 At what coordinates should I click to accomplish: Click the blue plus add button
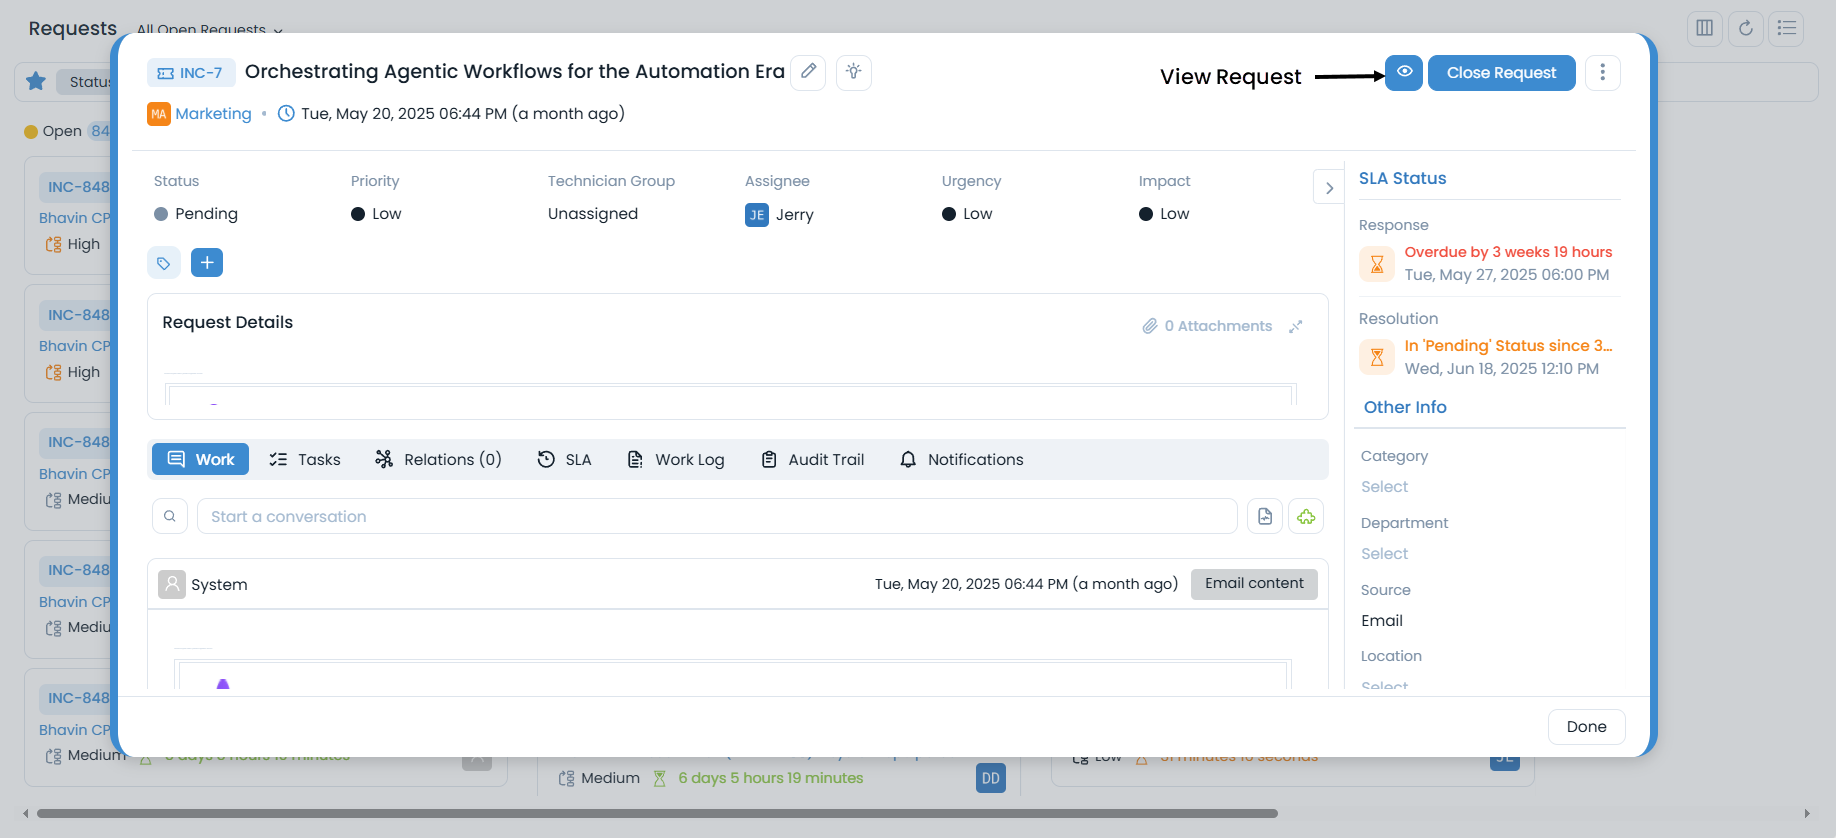tap(207, 263)
